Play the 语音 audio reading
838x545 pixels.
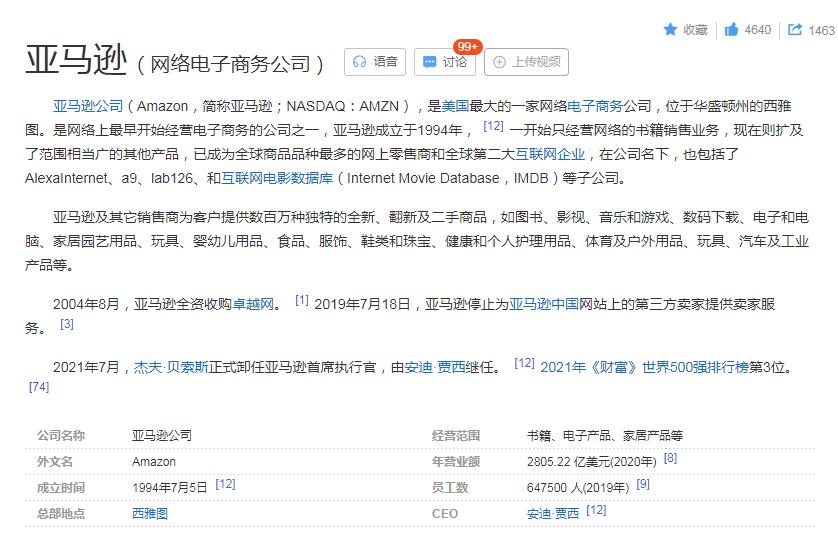(375, 62)
